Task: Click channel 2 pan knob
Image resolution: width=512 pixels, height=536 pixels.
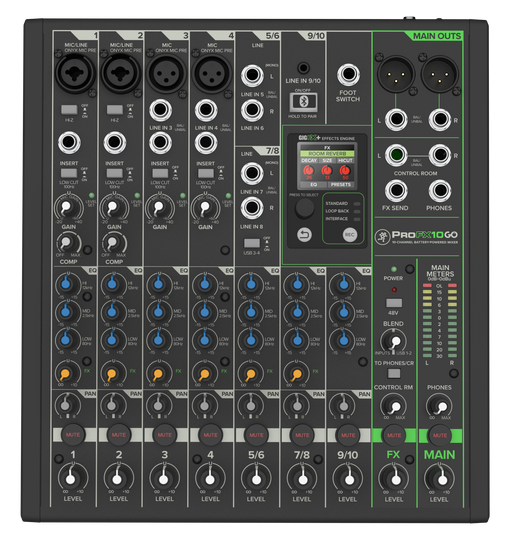Action: tap(111, 405)
